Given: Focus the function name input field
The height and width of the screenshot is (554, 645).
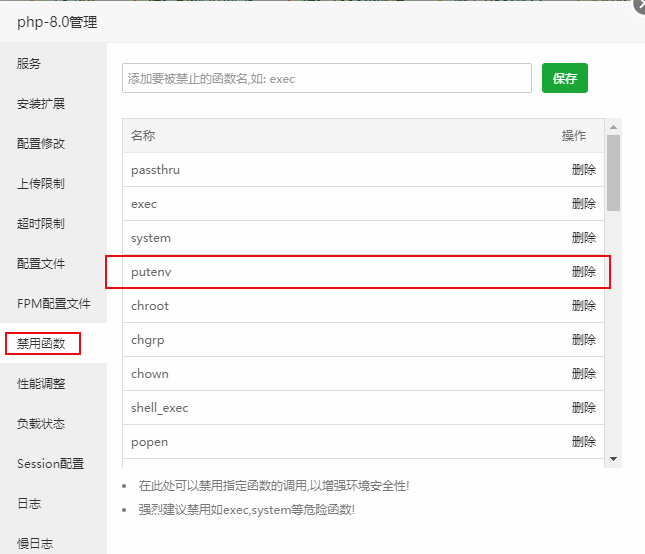Looking at the screenshot, I should pos(327,78).
